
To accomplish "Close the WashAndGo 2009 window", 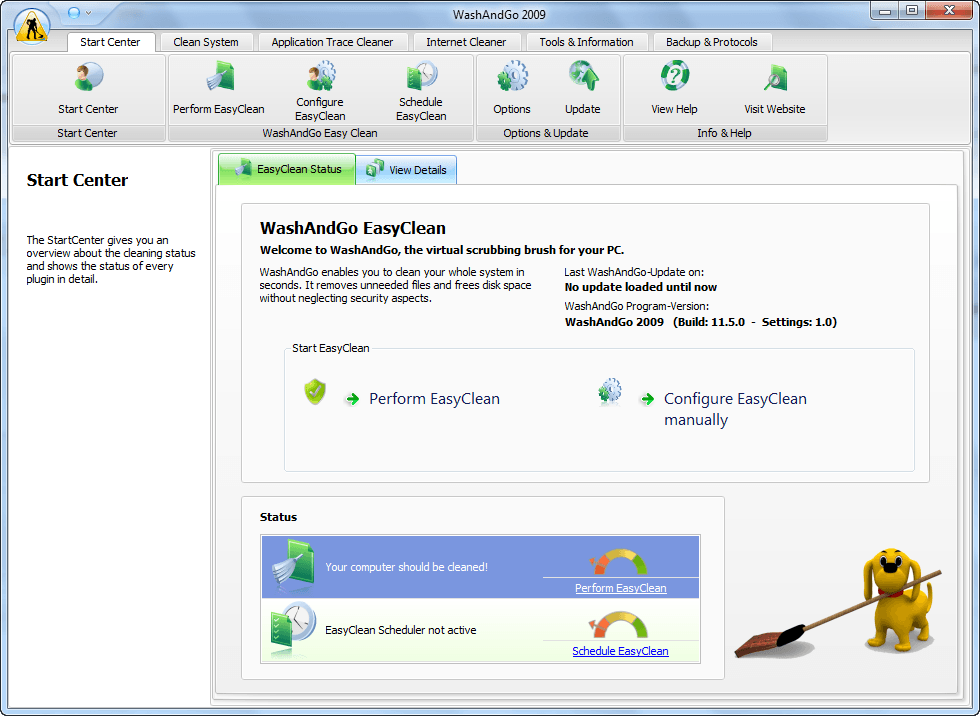I will 949,11.
